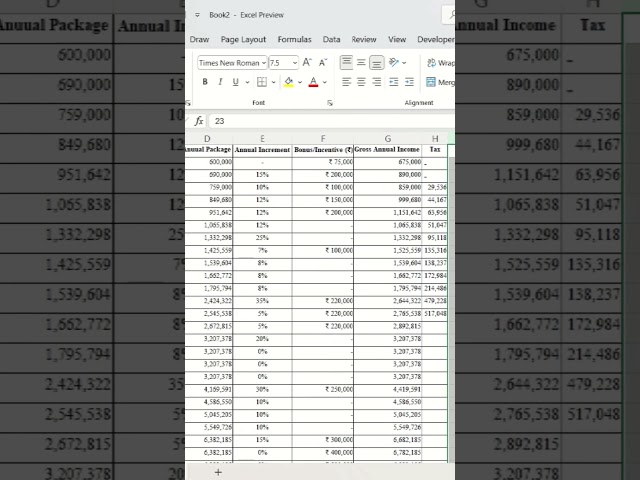Viewport: 640px width, 480px height.
Task: Click Decrease Indent icon
Action: [x=393, y=82]
